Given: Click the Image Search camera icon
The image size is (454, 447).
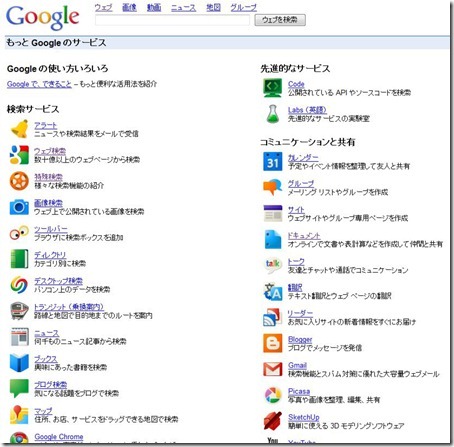Looking at the screenshot, I should (x=19, y=207).
